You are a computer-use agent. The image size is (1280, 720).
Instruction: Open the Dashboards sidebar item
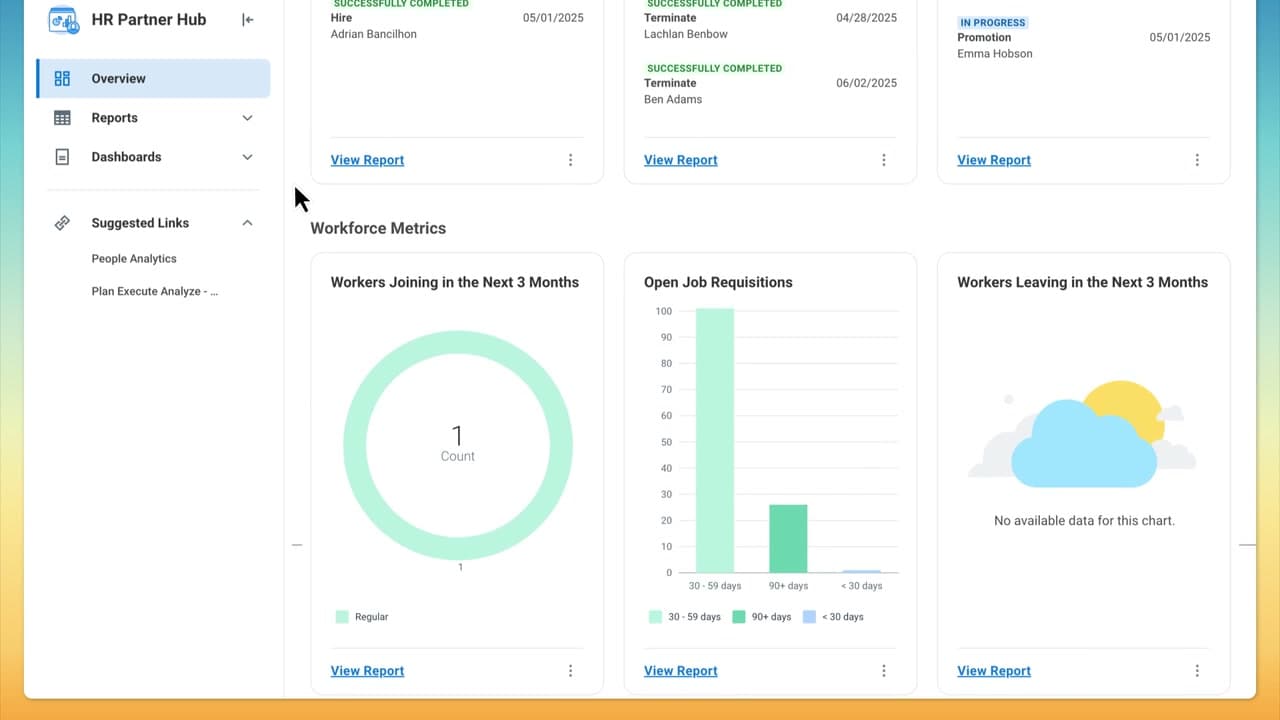pos(153,157)
